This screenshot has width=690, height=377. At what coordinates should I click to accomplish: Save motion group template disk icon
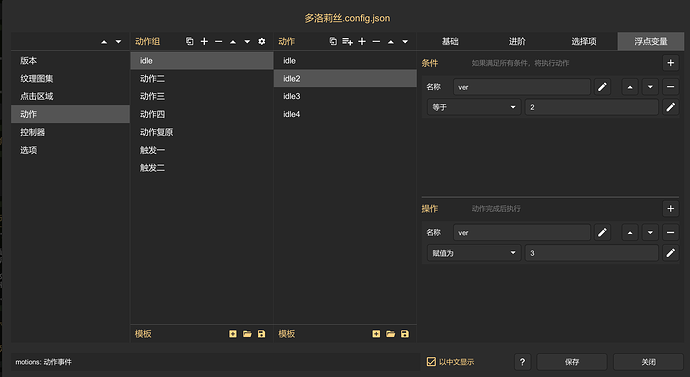(x=261, y=334)
